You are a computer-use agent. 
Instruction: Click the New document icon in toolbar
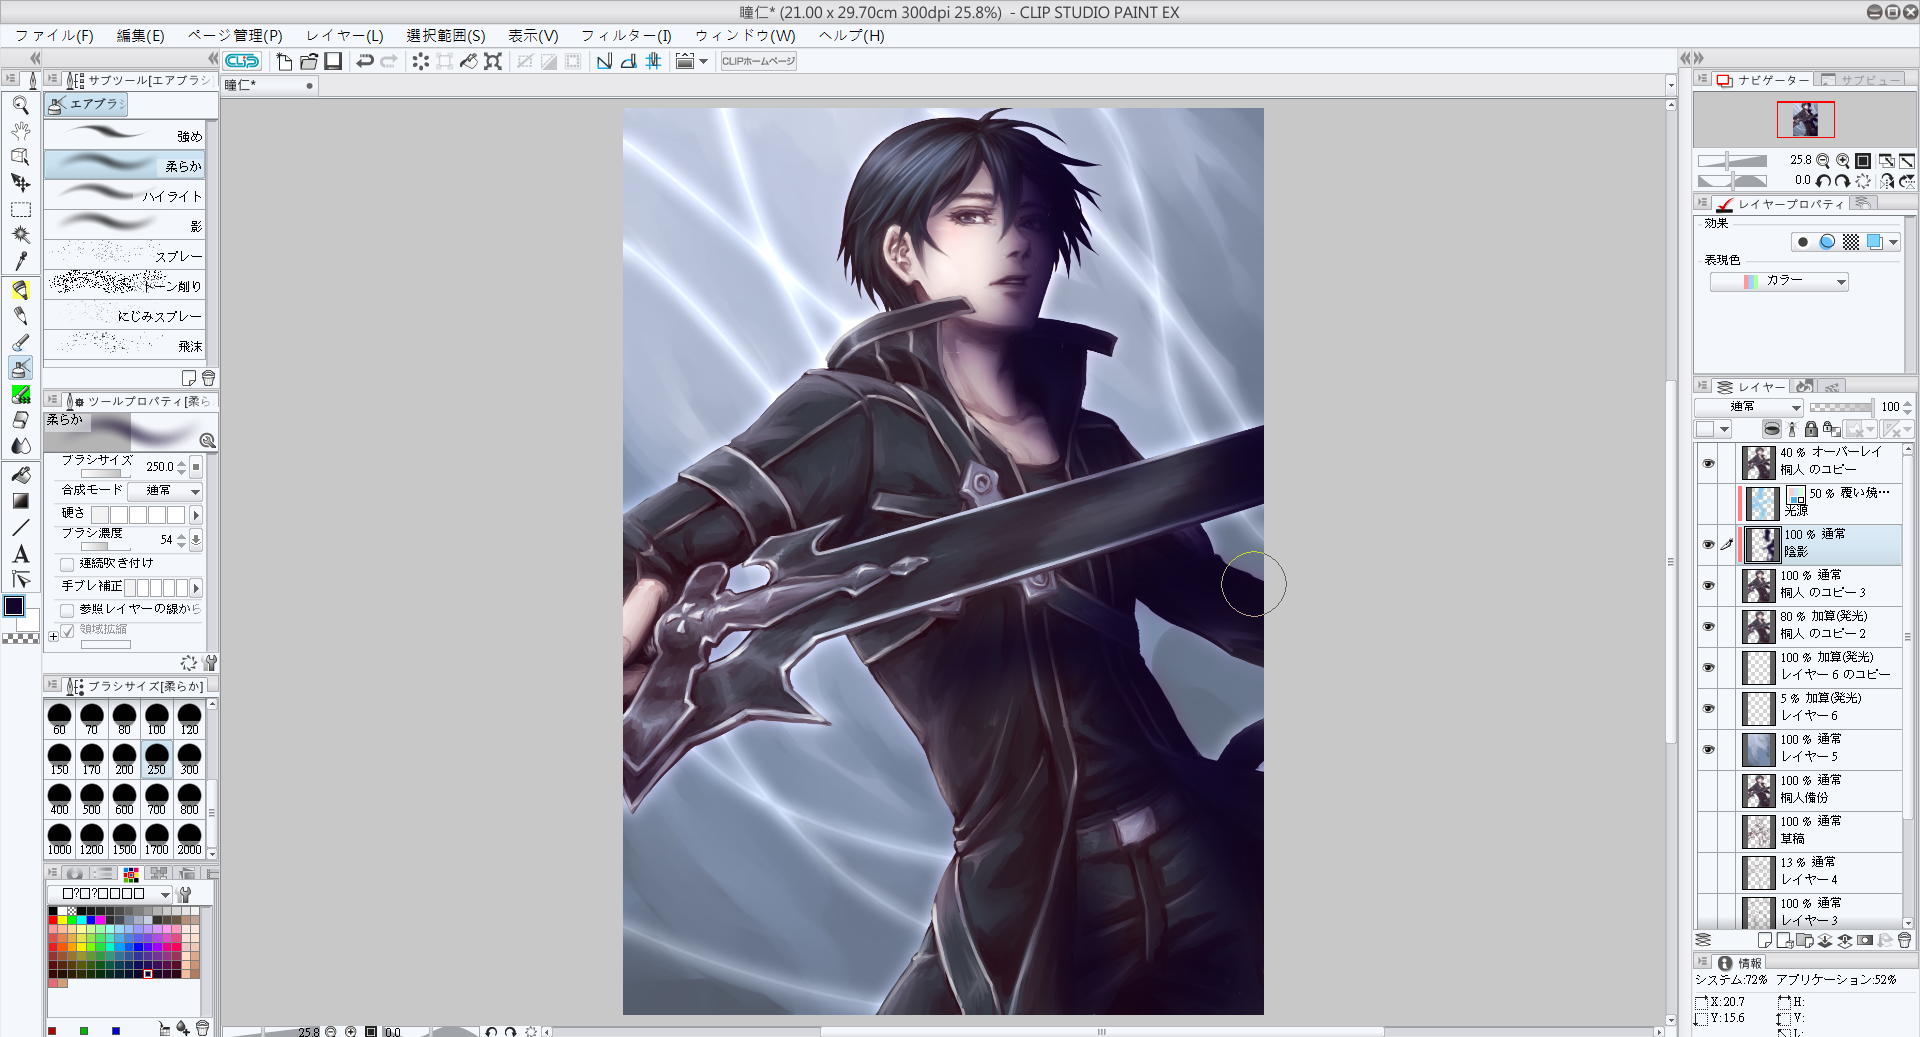[x=284, y=61]
